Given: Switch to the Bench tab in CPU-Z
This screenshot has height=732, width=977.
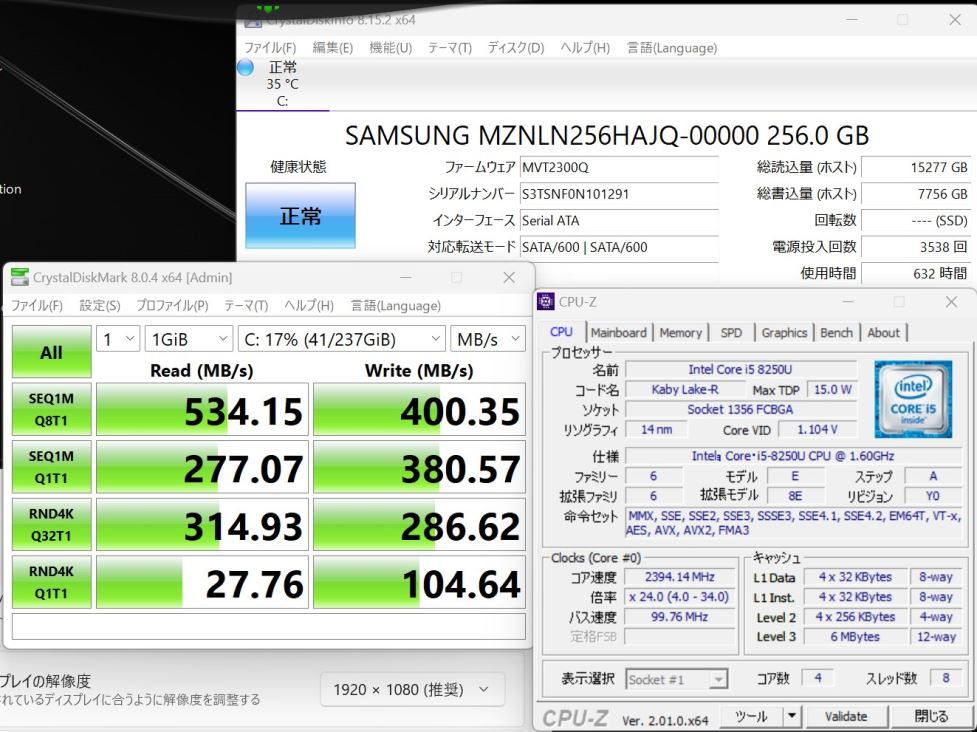Looking at the screenshot, I should tap(836, 333).
